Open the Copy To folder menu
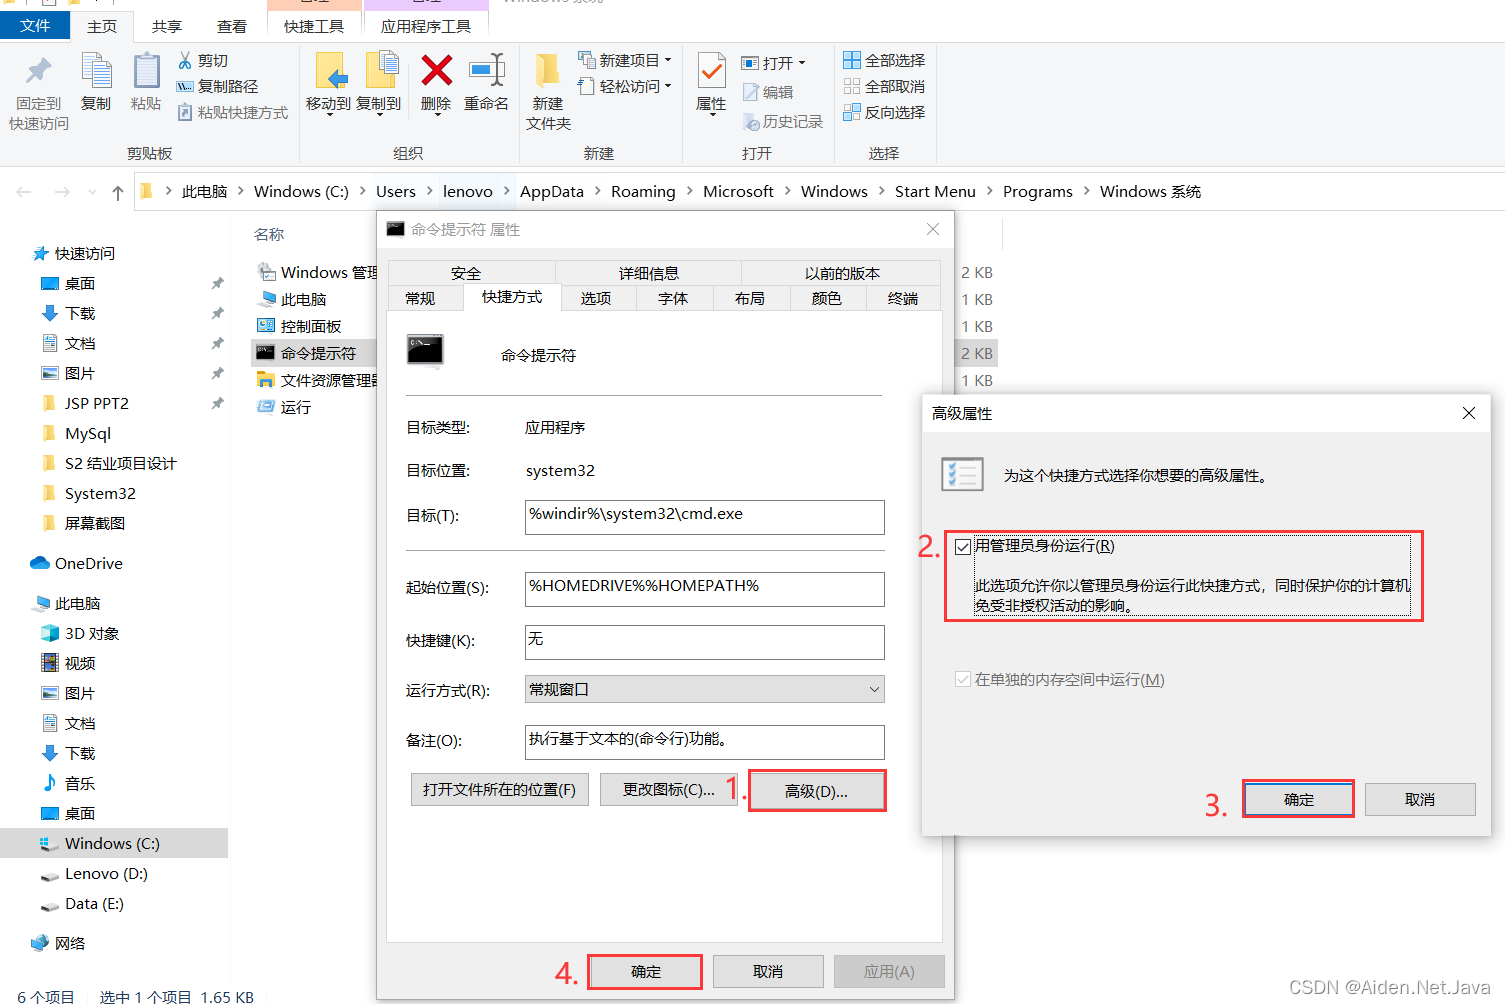This screenshot has width=1505, height=1004. click(x=379, y=85)
